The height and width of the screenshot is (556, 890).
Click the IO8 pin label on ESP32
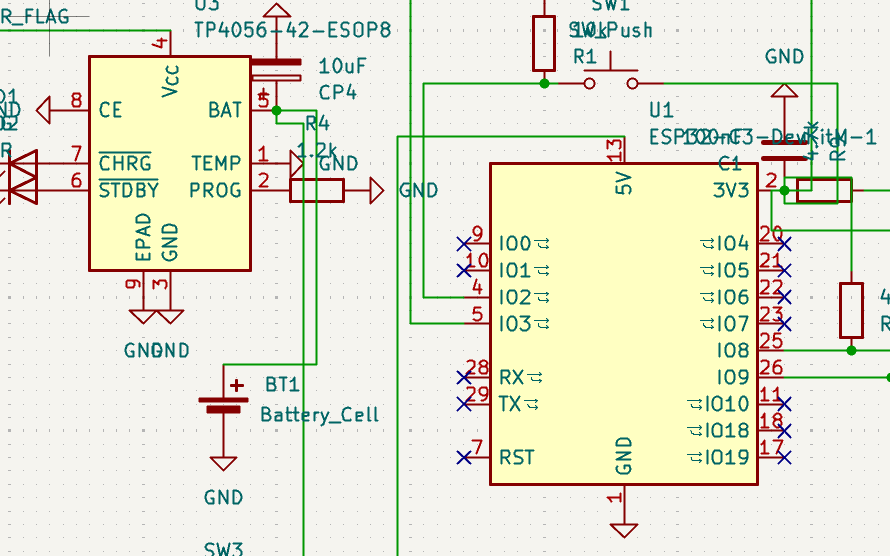[x=732, y=351]
